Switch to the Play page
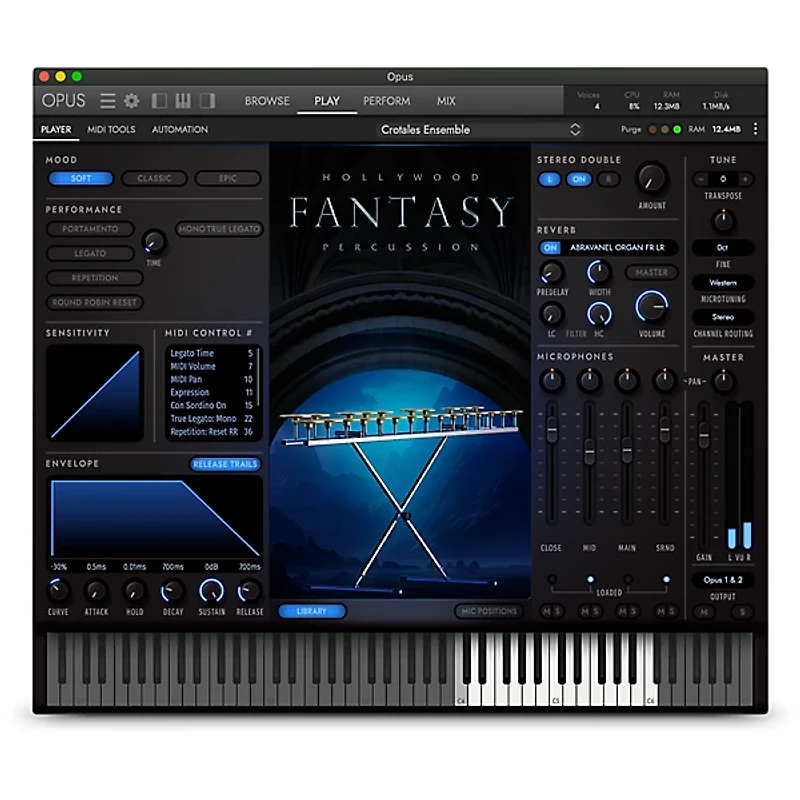This screenshot has width=800, height=800. (x=327, y=101)
